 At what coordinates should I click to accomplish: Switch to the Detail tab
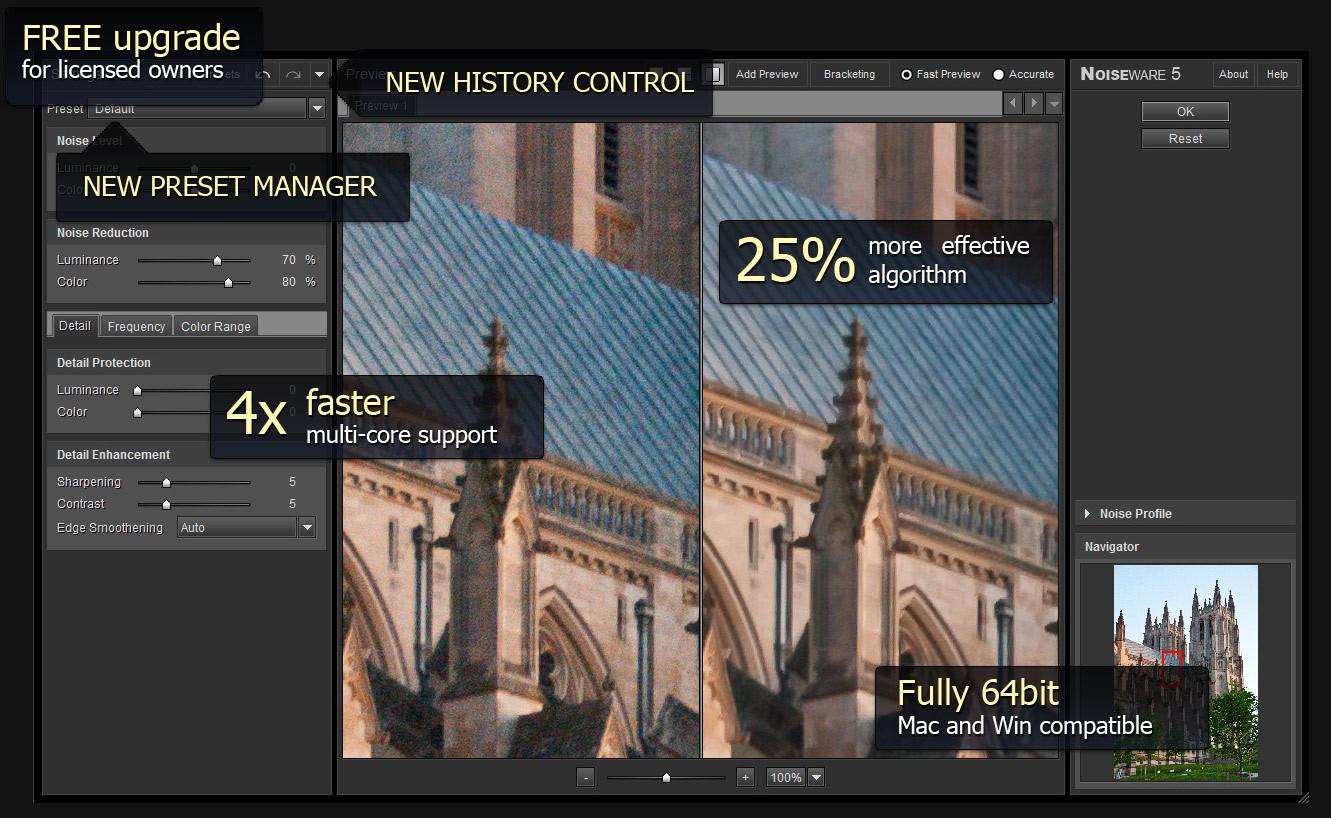[x=75, y=325]
